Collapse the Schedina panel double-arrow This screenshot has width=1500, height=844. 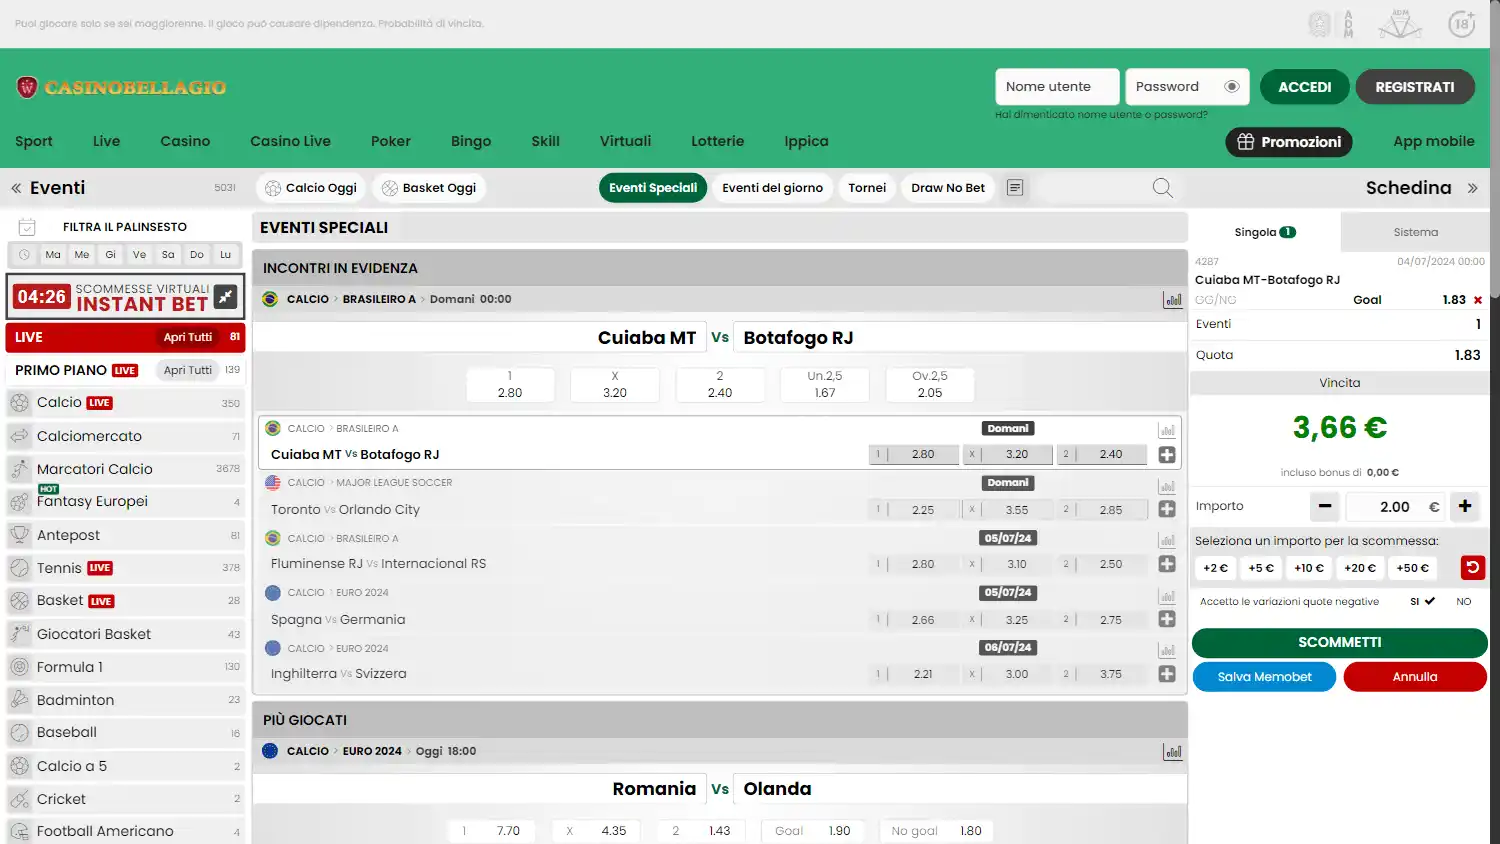pyautogui.click(x=1473, y=188)
